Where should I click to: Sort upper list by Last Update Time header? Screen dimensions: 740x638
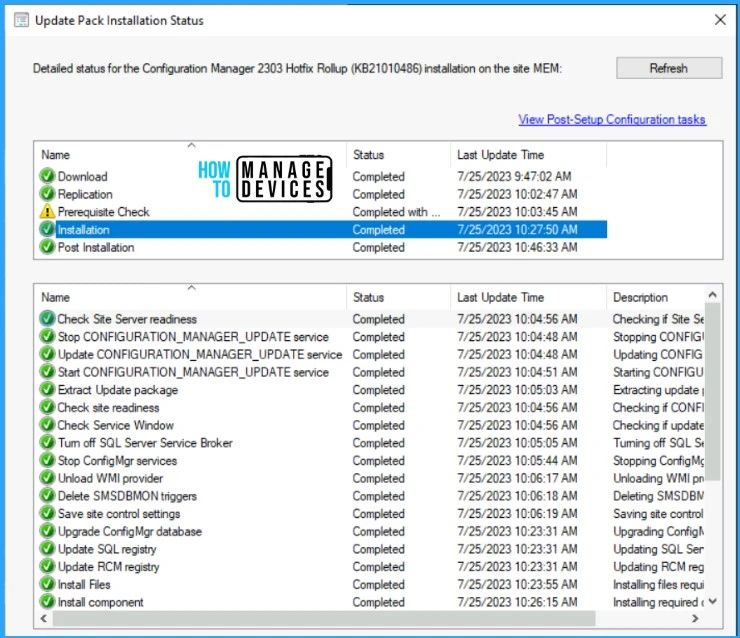pos(528,155)
